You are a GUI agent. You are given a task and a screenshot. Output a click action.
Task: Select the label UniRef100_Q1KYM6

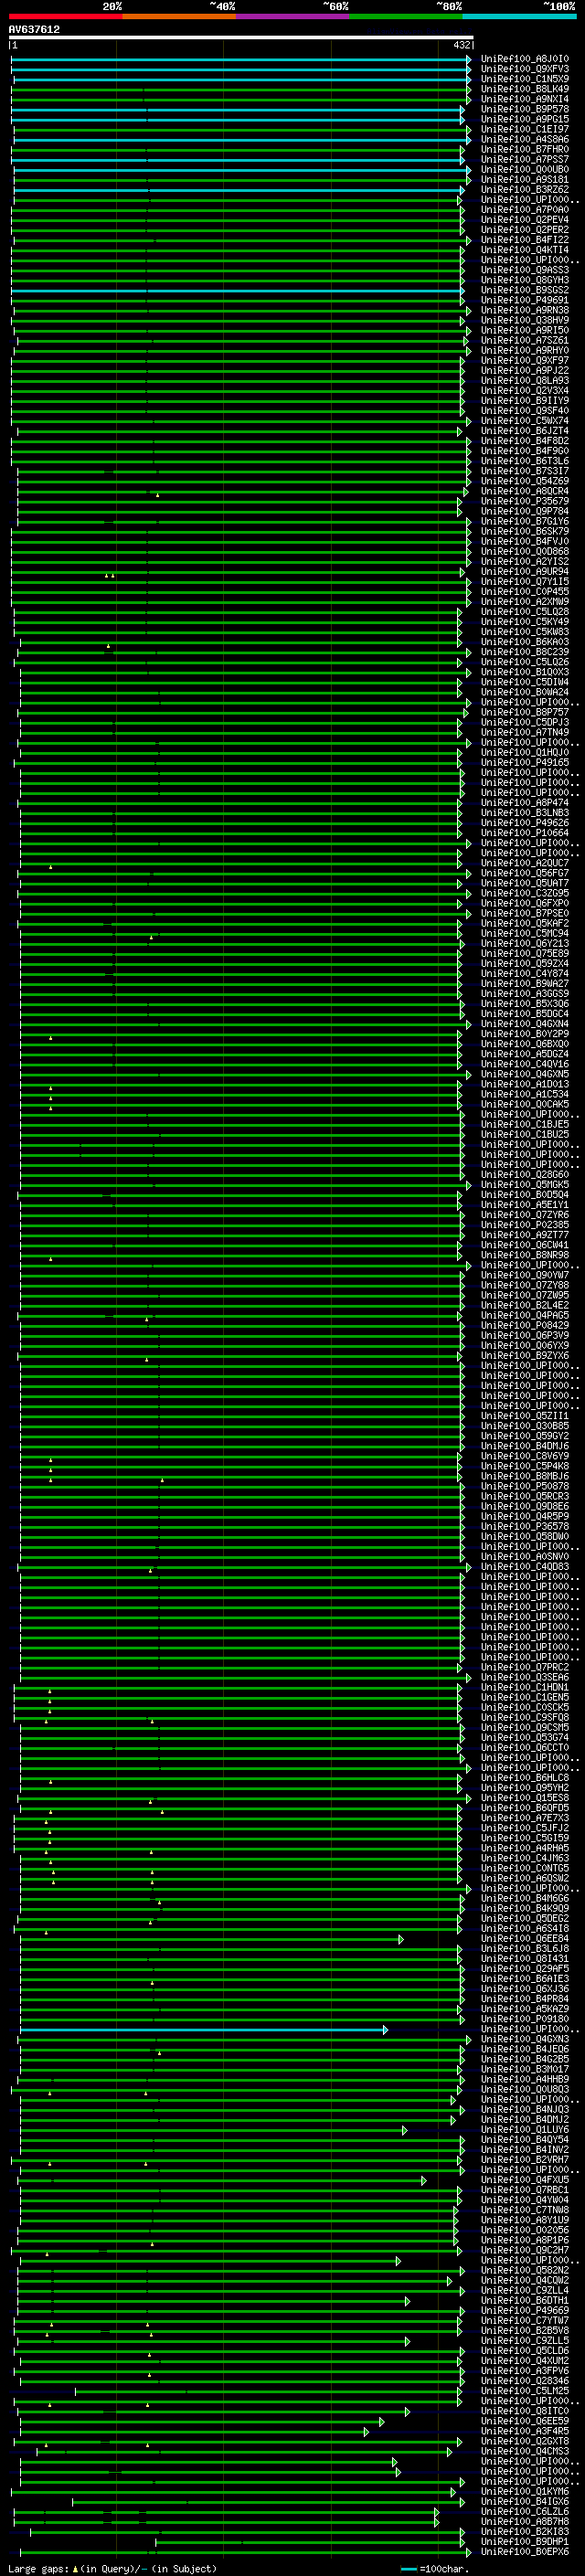[525, 2492]
